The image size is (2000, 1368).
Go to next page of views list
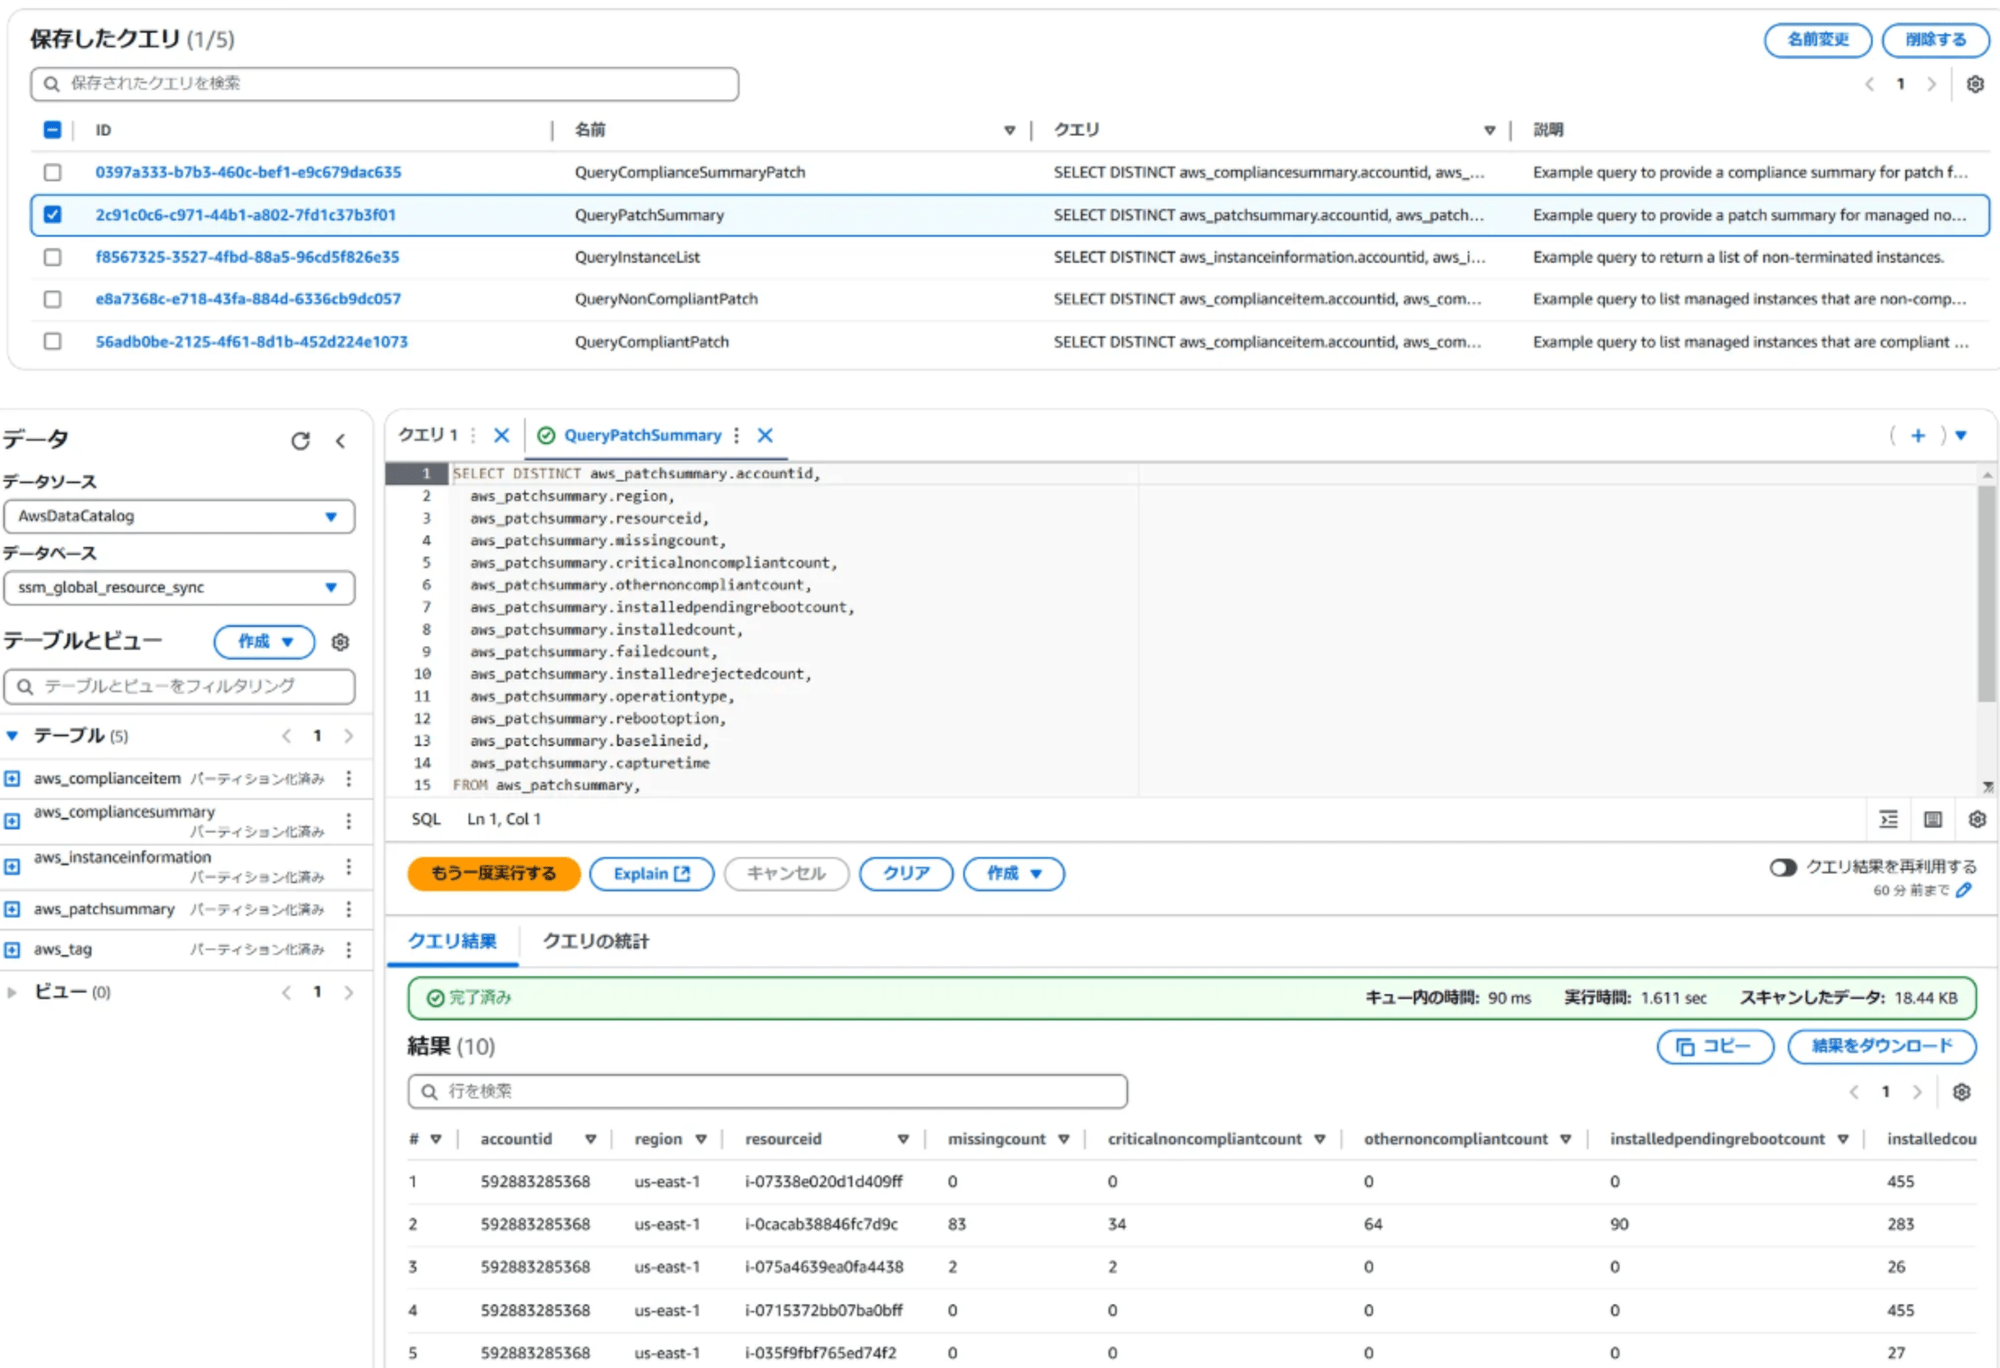coord(349,992)
